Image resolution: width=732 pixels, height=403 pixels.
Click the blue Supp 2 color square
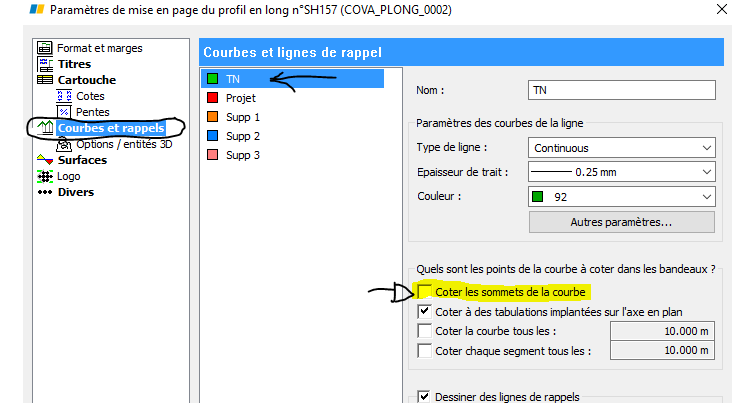tap(212, 136)
